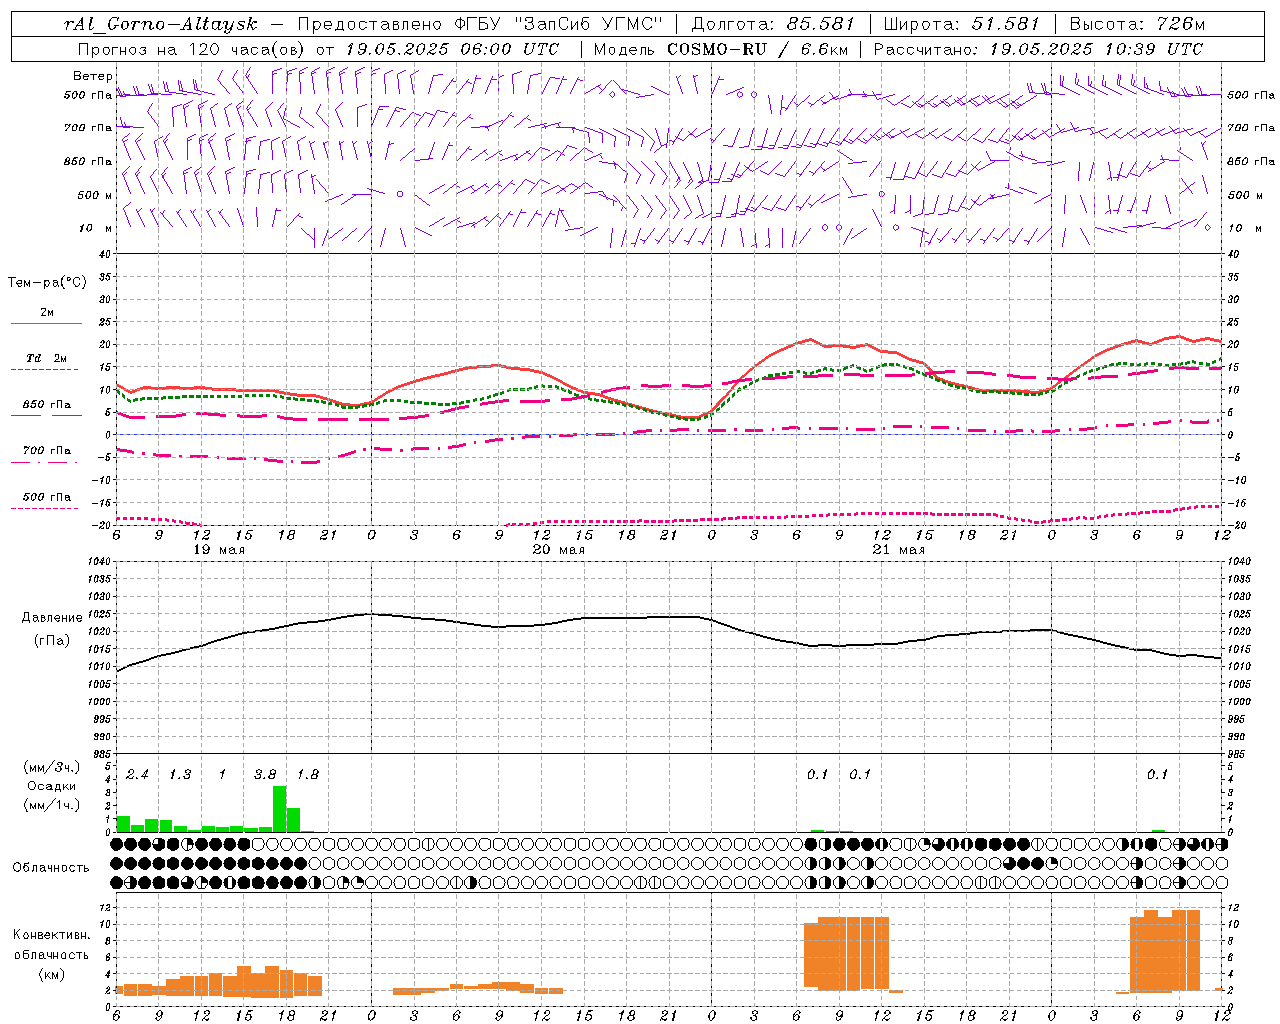Click the 850 гПа label in temperature legend
The height and width of the screenshot is (1024, 1280).
47,405
